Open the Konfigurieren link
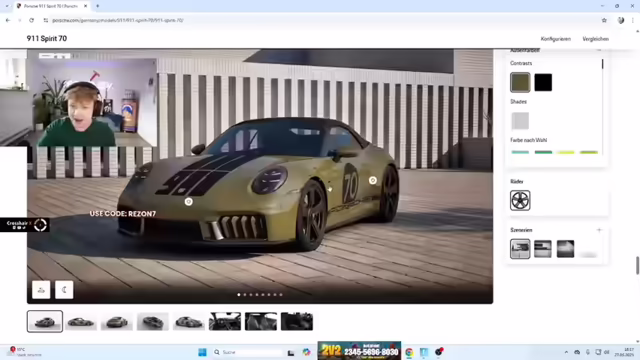The width and height of the screenshot is (640, 360). point(556,39)
